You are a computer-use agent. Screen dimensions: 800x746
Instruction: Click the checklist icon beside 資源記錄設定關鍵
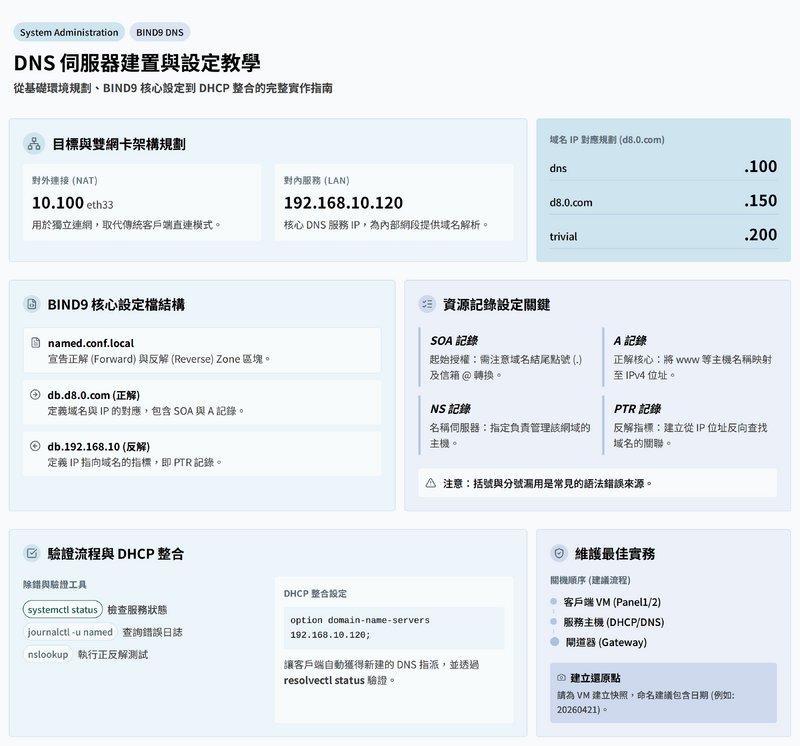point(428,304)
